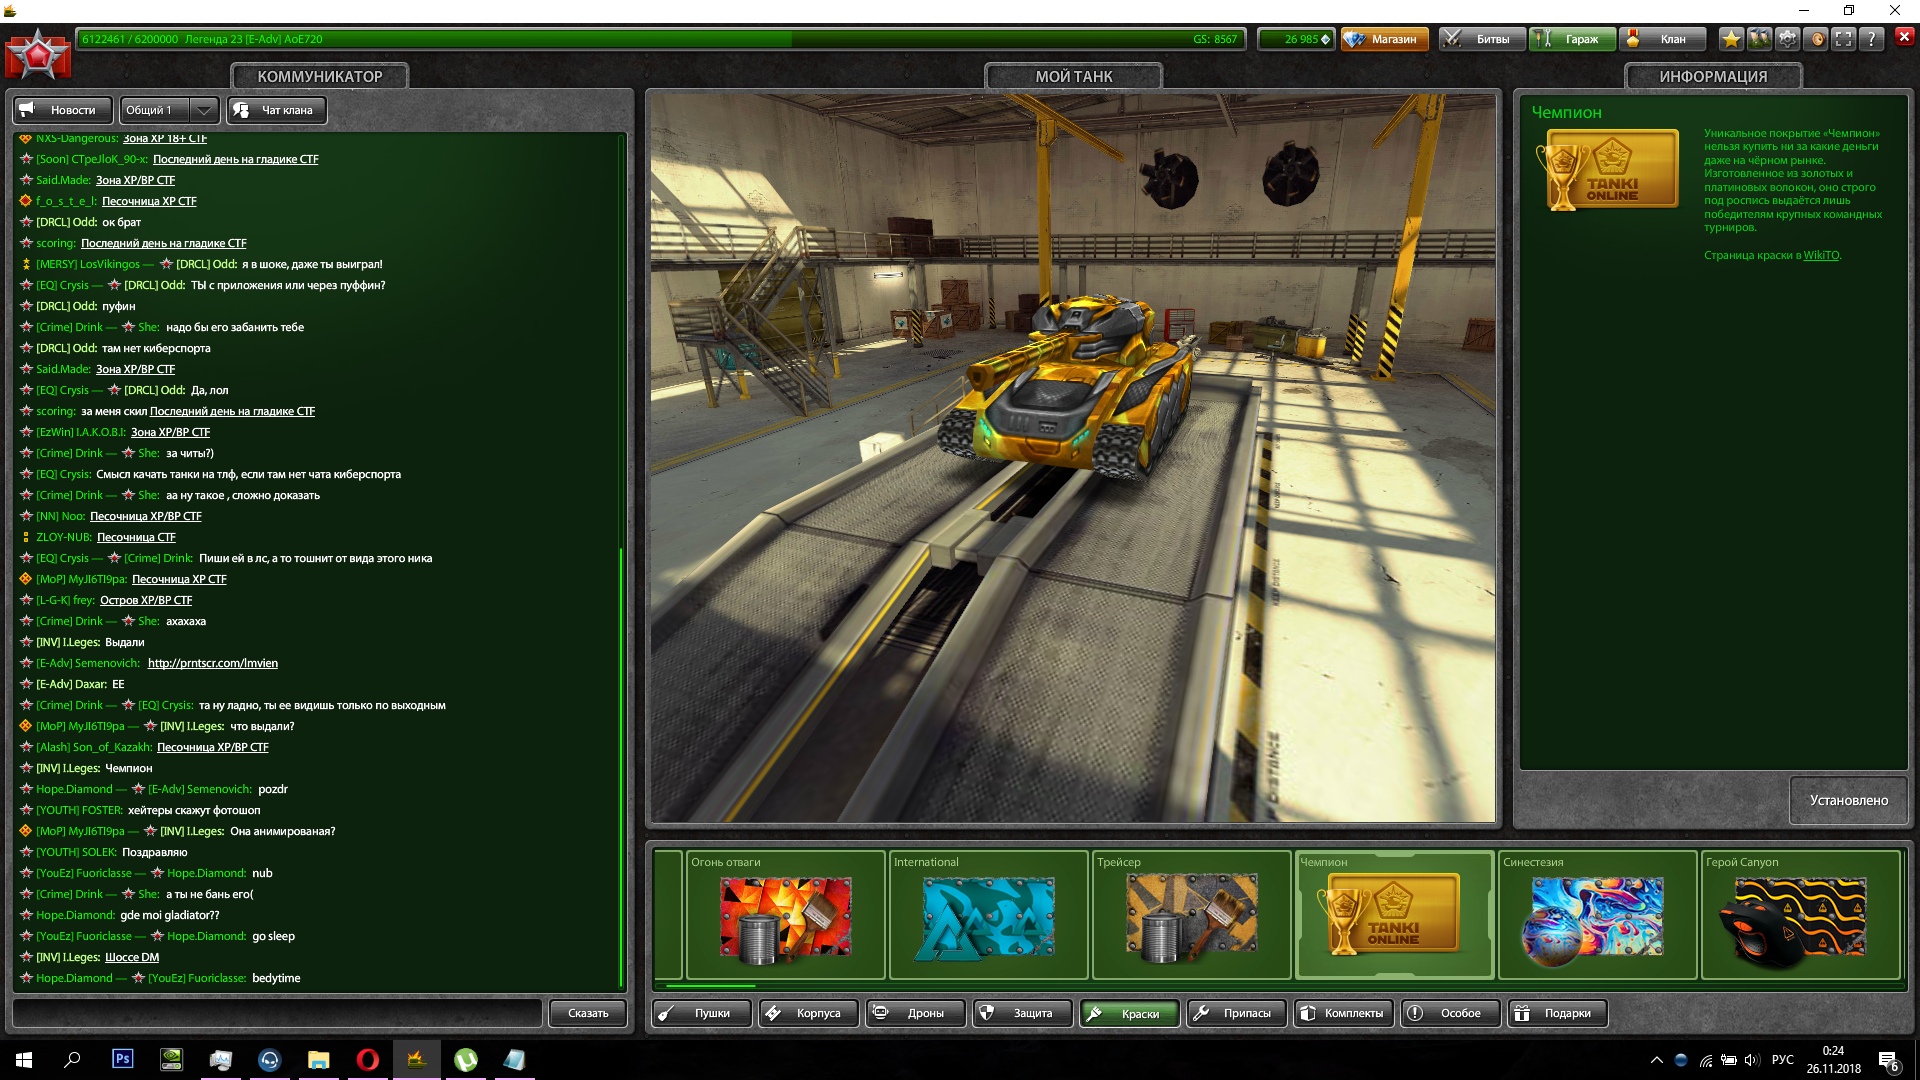The width and height of the screenshot is (1920, 1080).
Task: Click username '[E-Adv] Daxar' in chat
Action: (x=71, y=684)
